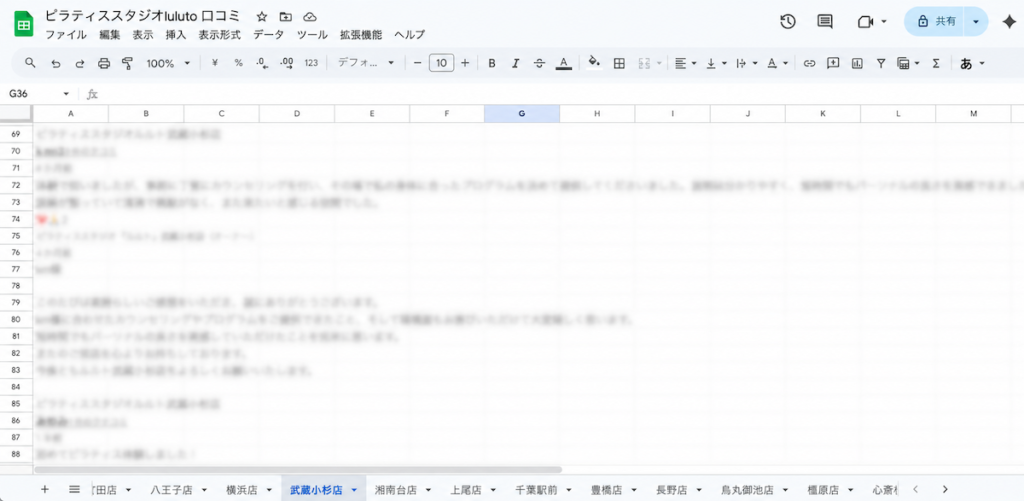Insert a chart from the toolbar
Viewport: 1024px width, 501px height.
(x=857, y=63)
